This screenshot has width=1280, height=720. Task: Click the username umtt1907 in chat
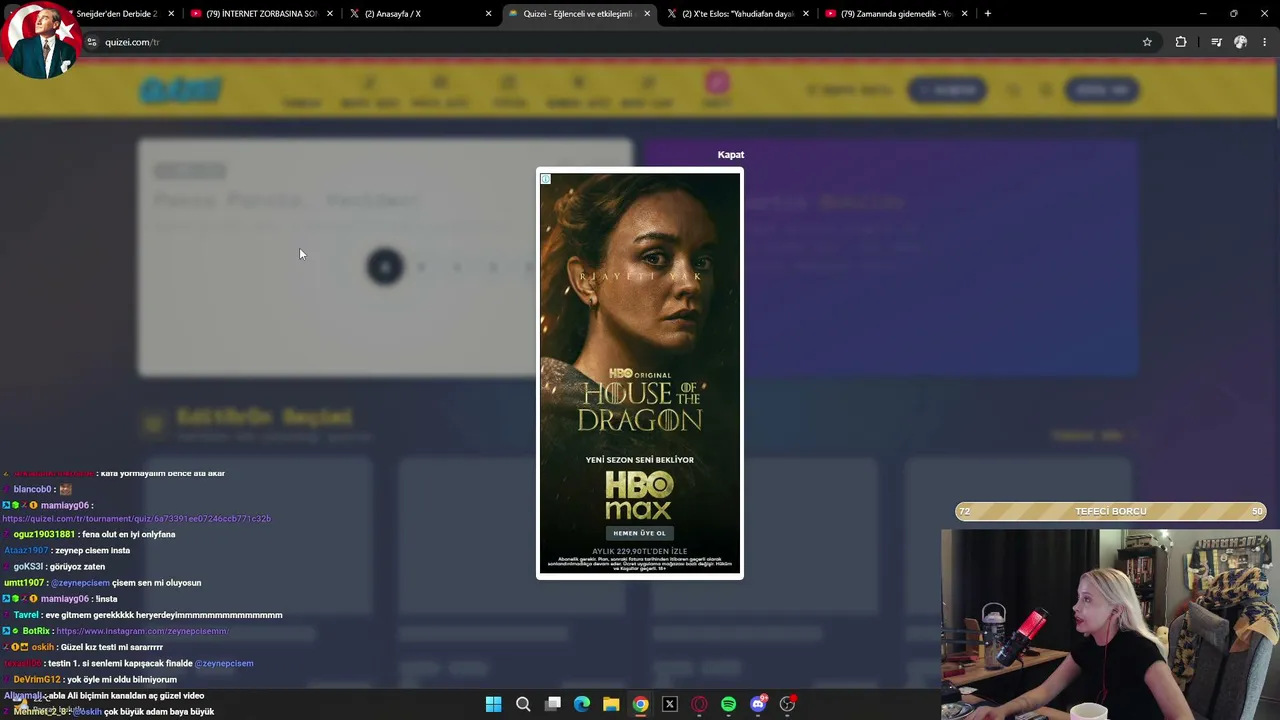pyautogui.click(x=24, y=583)
